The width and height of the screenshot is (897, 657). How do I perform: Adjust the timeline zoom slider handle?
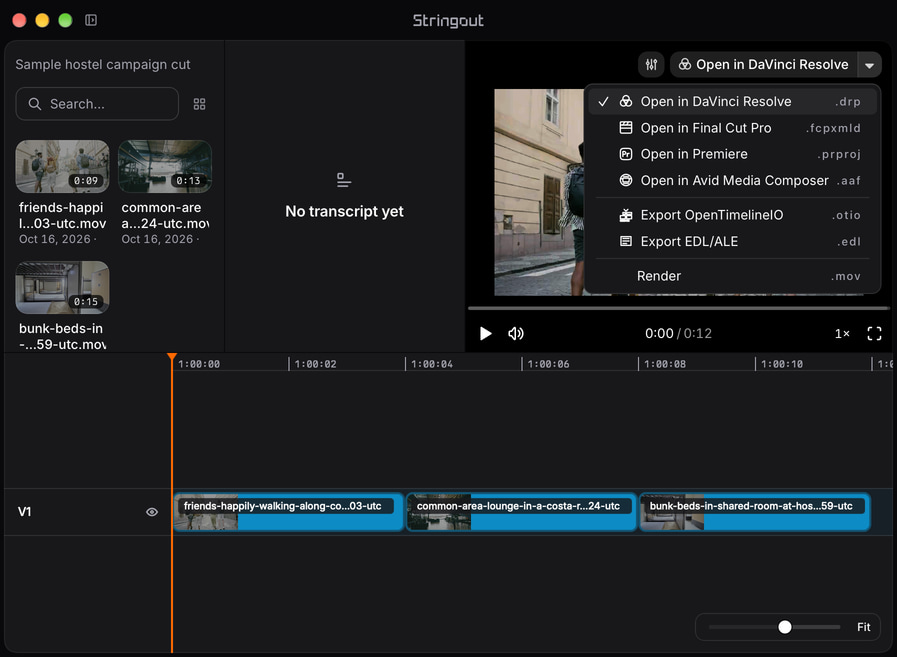[785, 627]
